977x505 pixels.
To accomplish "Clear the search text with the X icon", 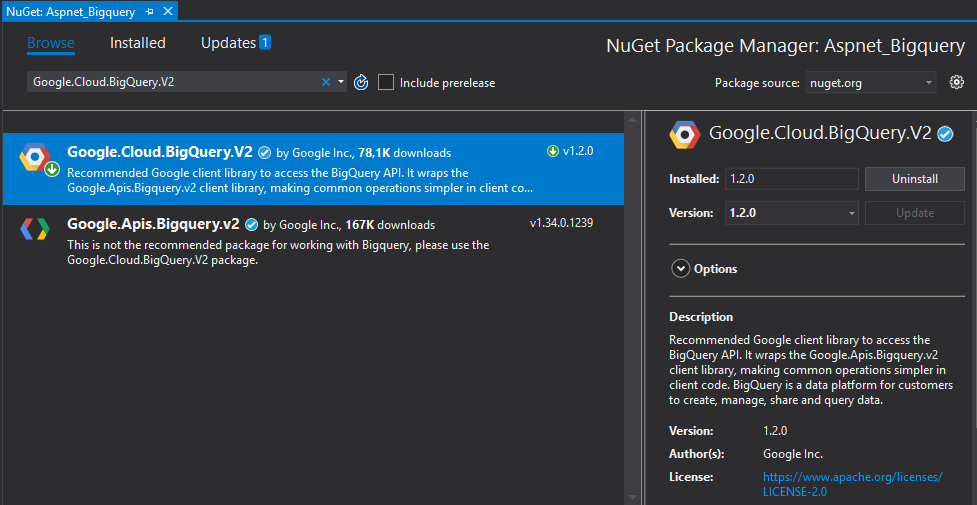I will tap(325, 82).
